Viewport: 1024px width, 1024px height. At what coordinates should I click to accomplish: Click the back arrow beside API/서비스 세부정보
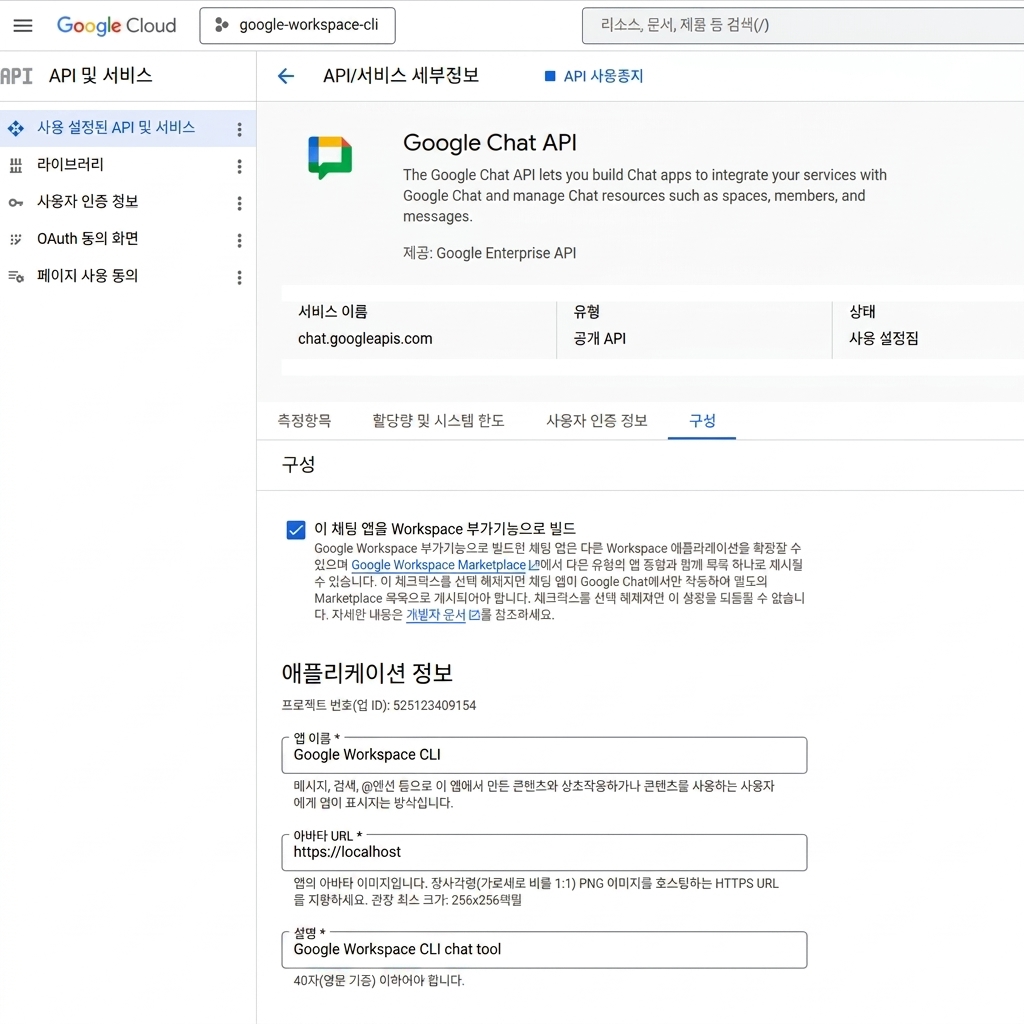286,76
